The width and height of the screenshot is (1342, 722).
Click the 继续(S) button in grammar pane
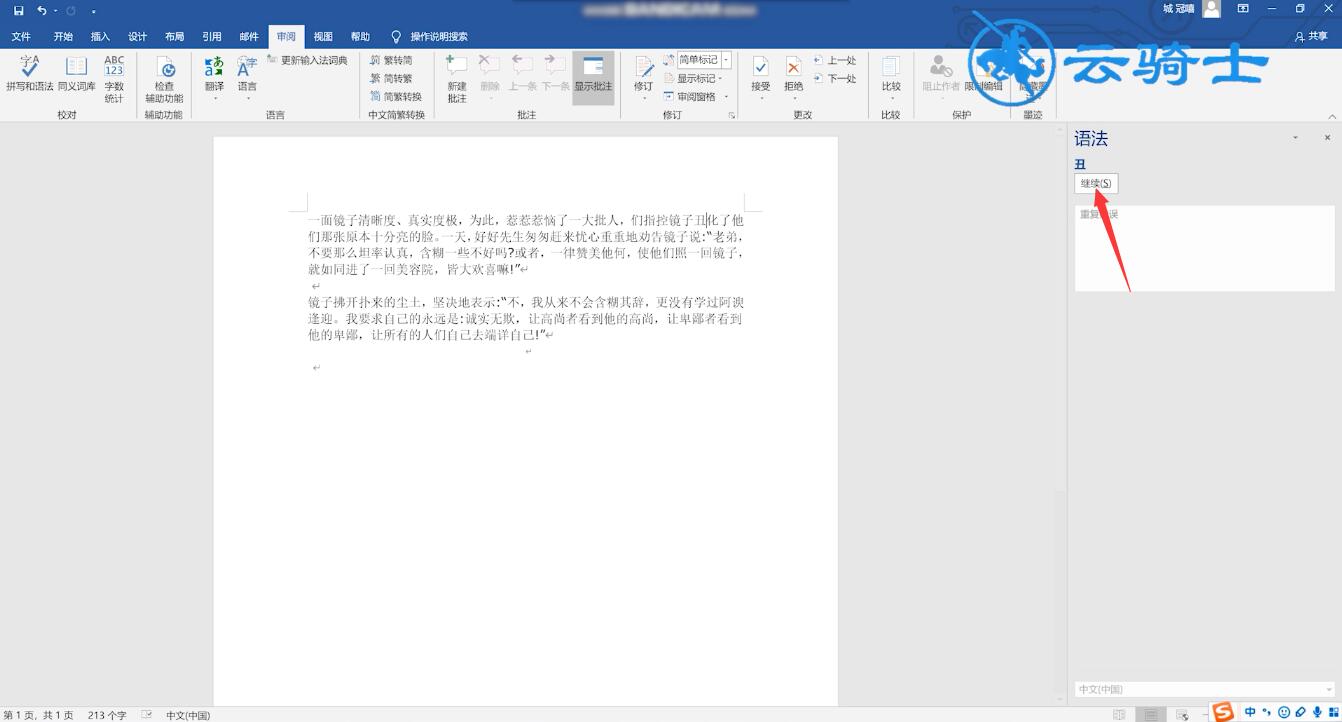[1096, 184]
